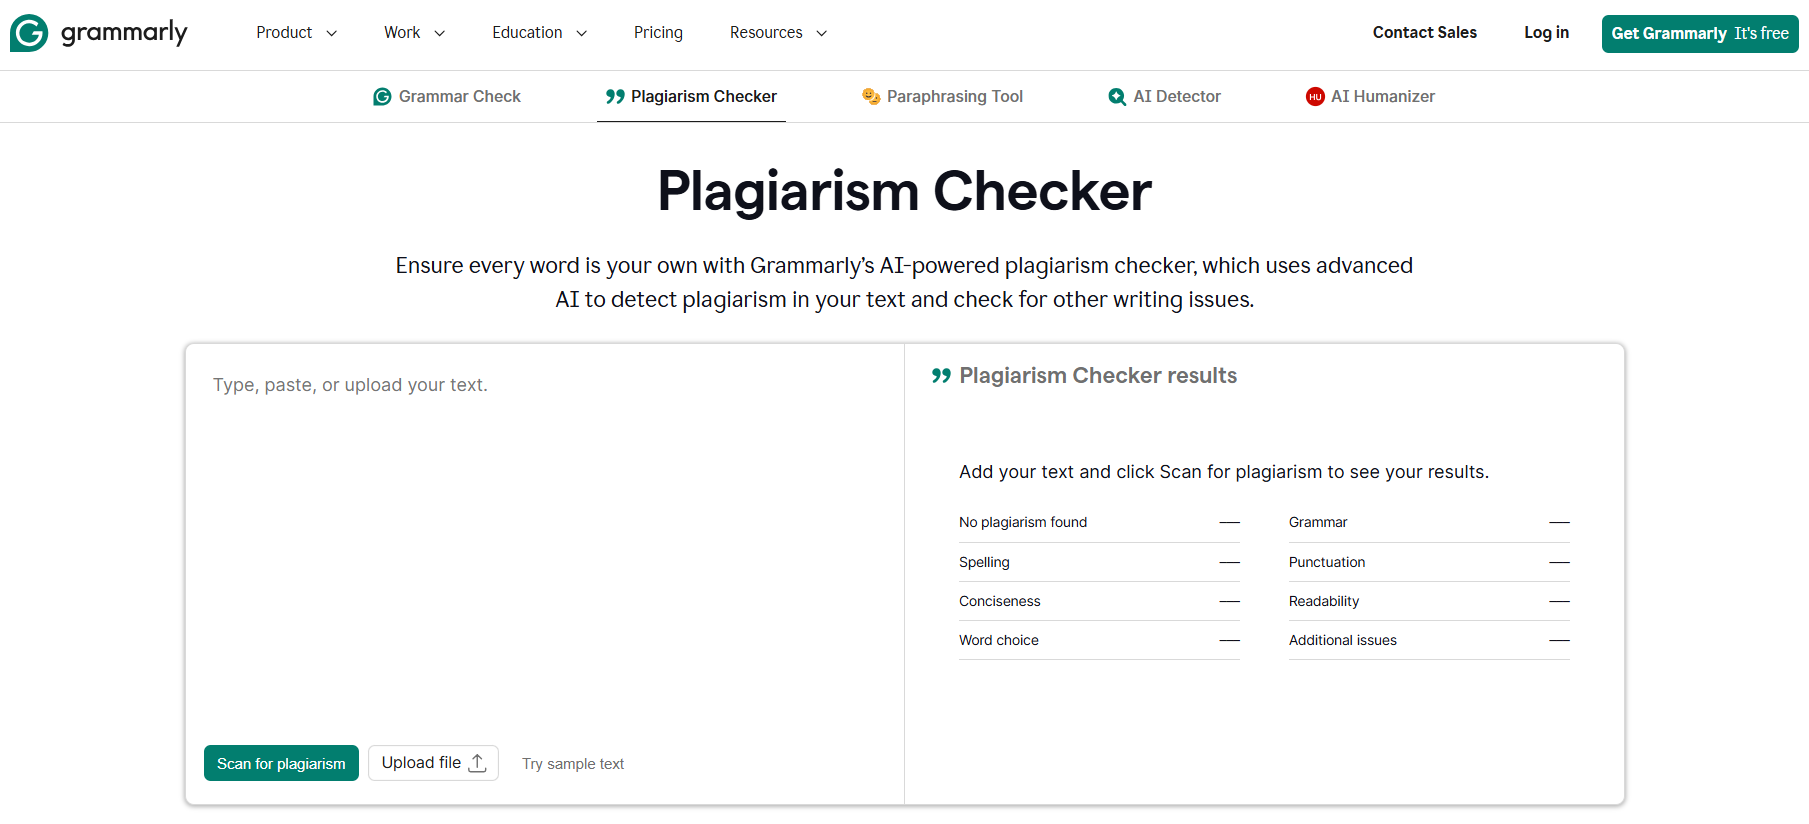
Task: Expand the Education dropdown menu
Action: pyautogui.click(x=539, y=33)
